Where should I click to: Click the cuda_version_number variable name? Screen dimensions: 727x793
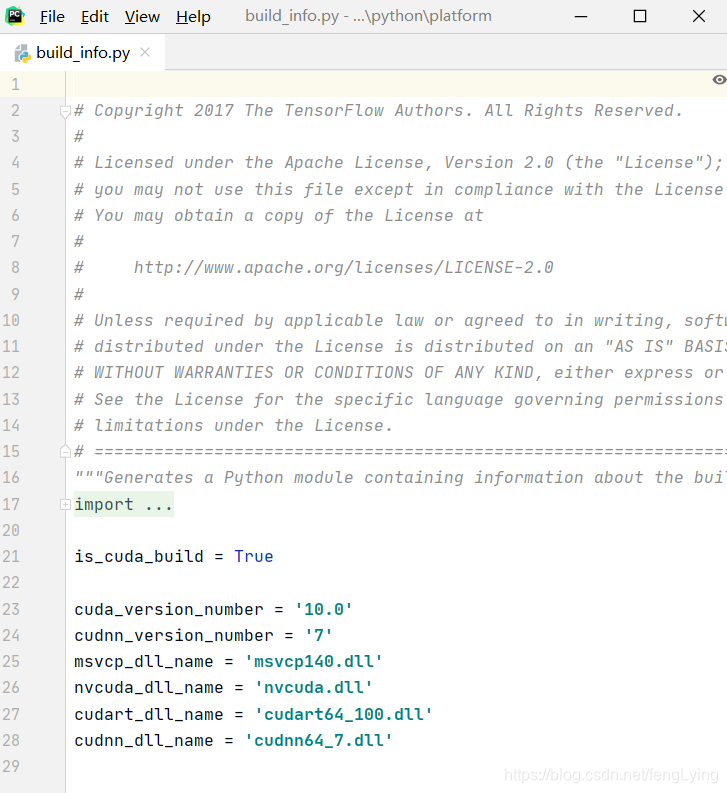pyautogui.click(x=169, y=609)
